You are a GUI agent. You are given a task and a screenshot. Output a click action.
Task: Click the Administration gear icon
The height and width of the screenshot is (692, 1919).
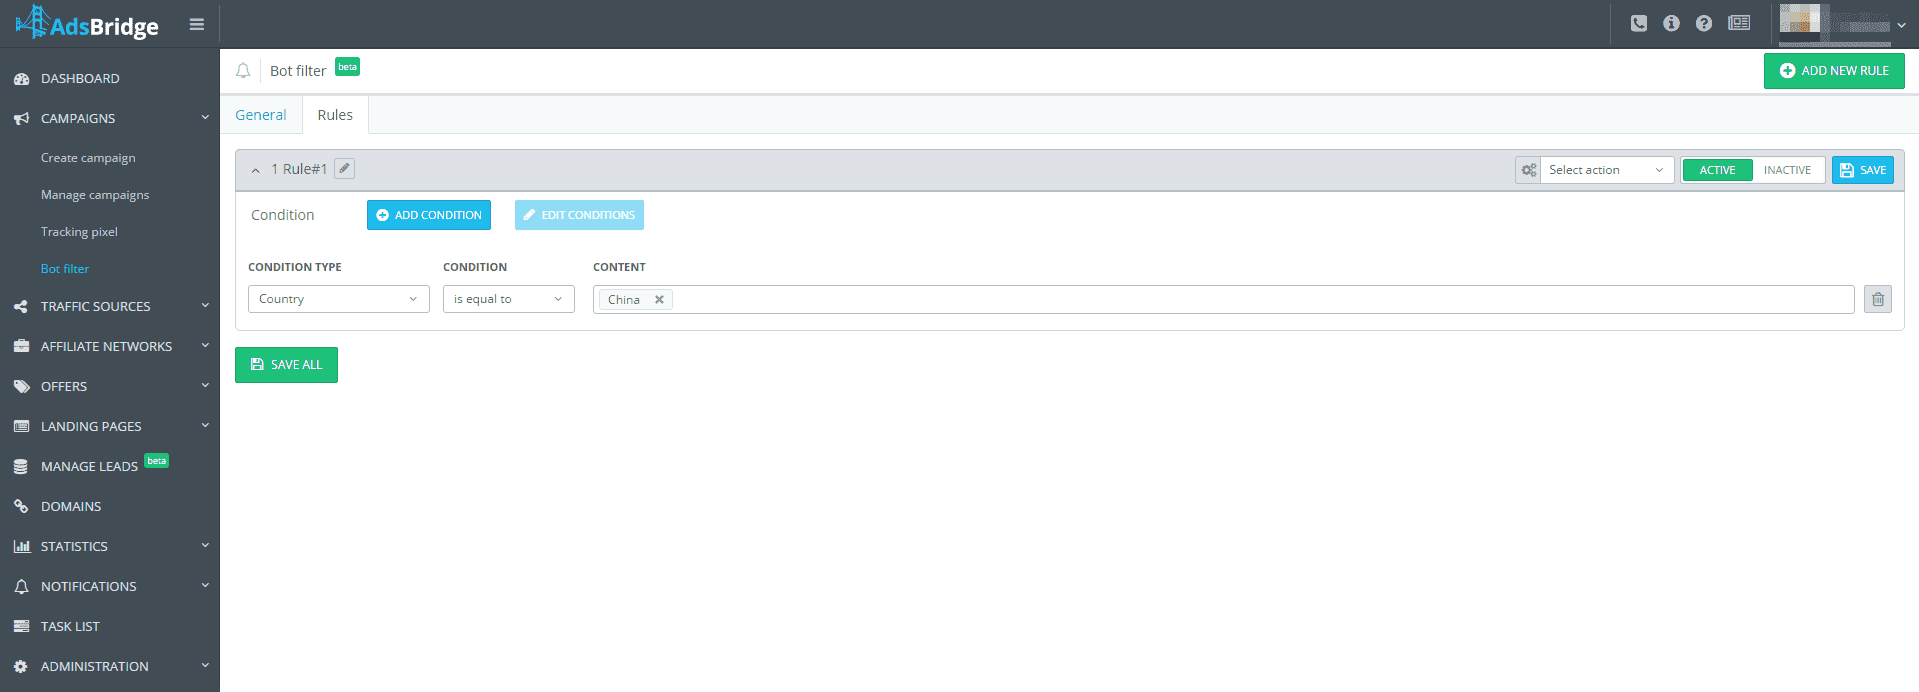click(21, 667)
